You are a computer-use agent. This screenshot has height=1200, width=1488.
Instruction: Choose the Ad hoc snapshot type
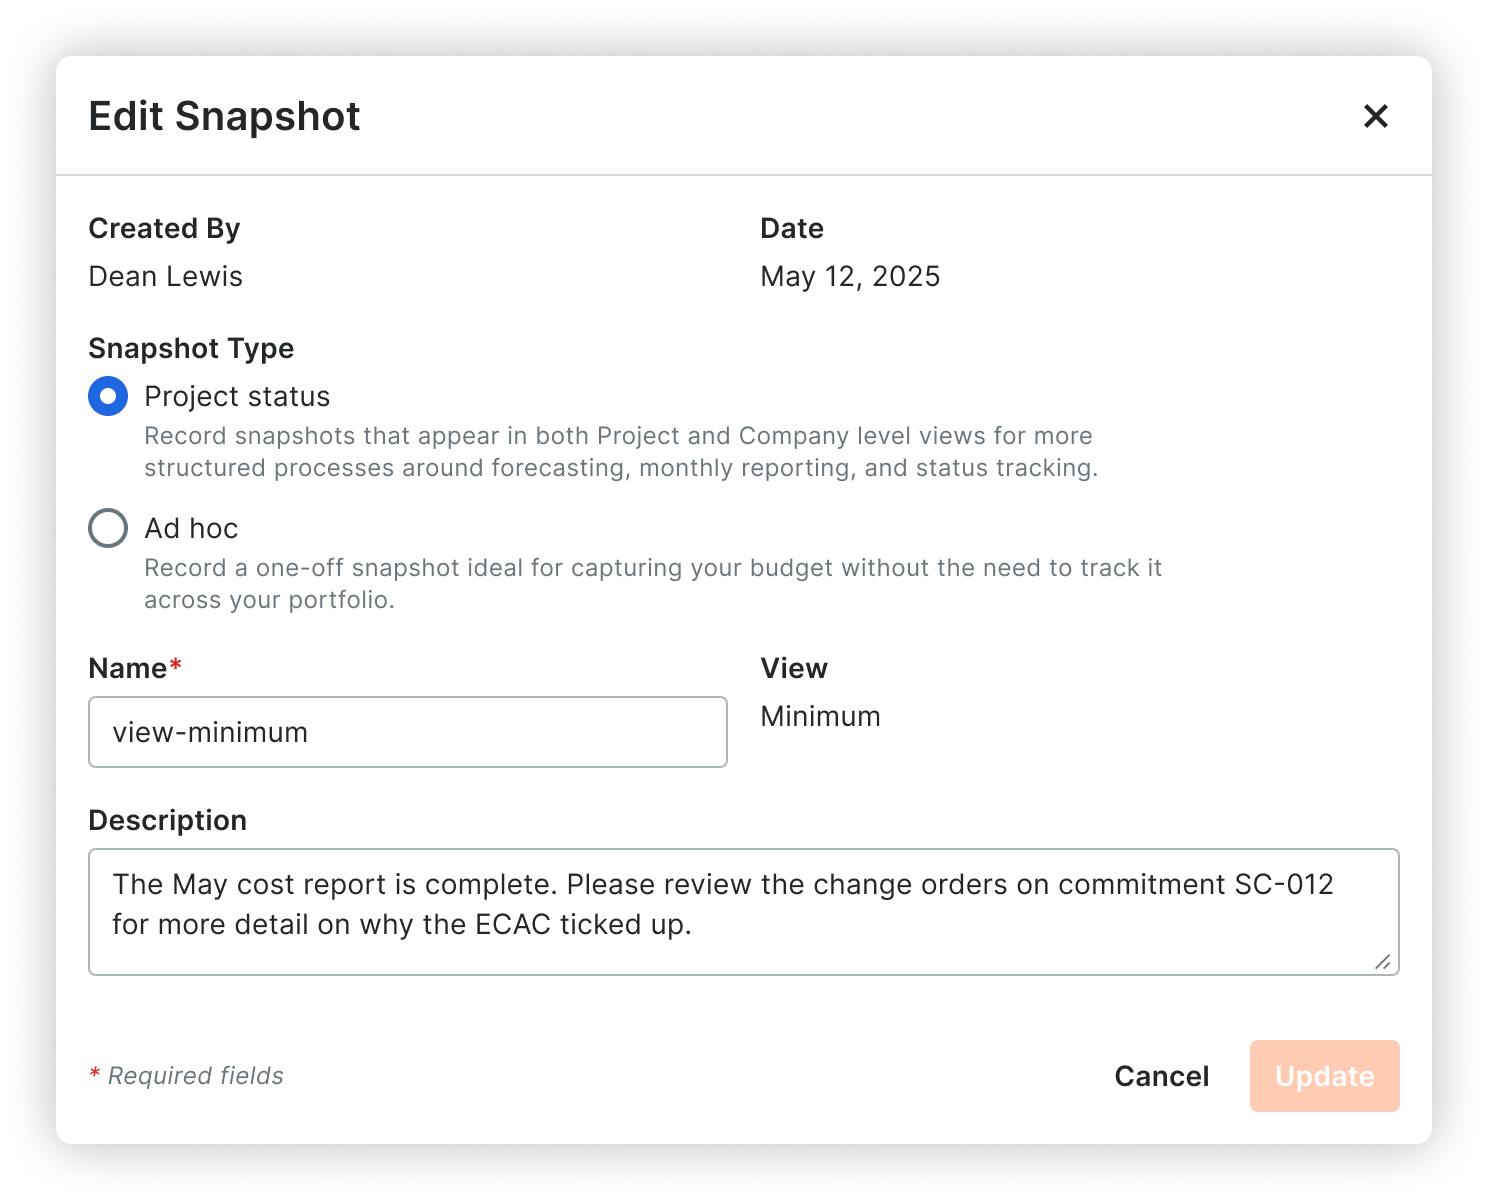click(x=107, y=528)
